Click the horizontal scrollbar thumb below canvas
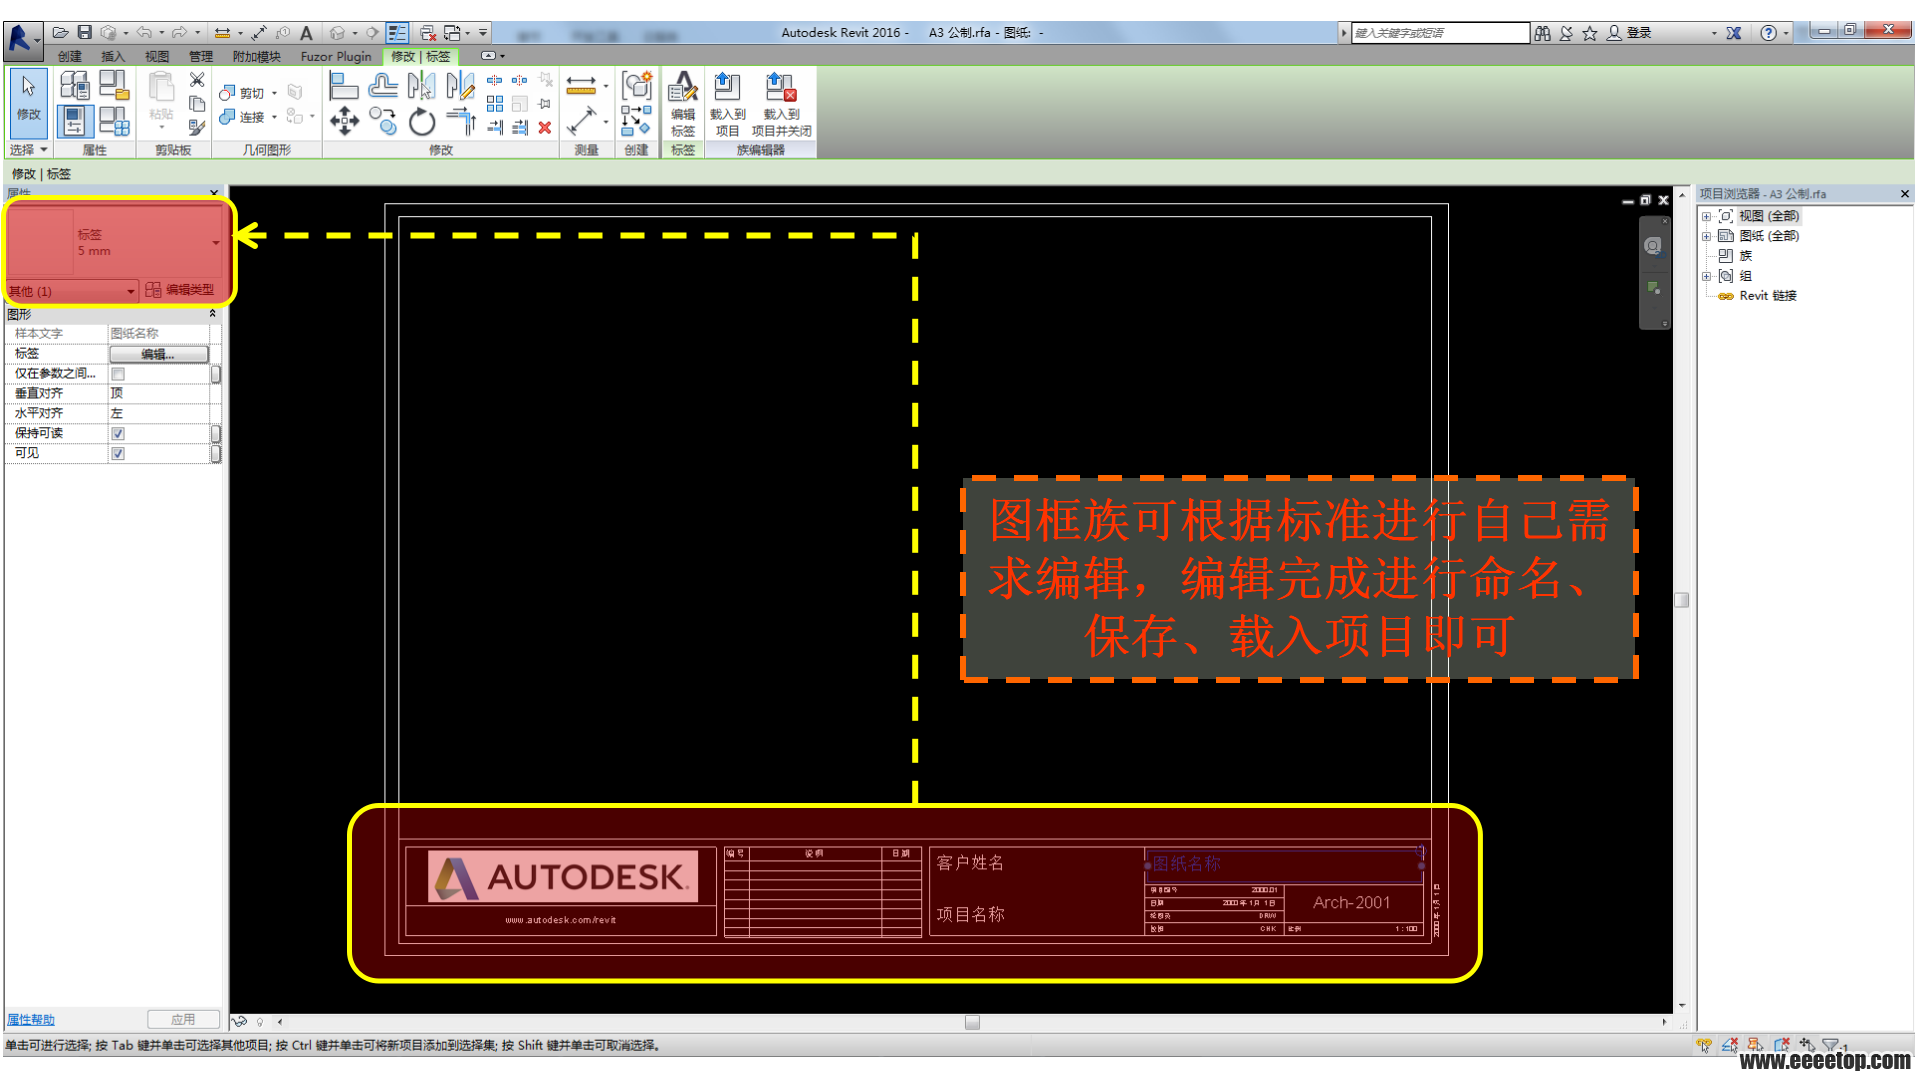Viewport: 1920px width, 1080px height. [x=972, y=1022]
